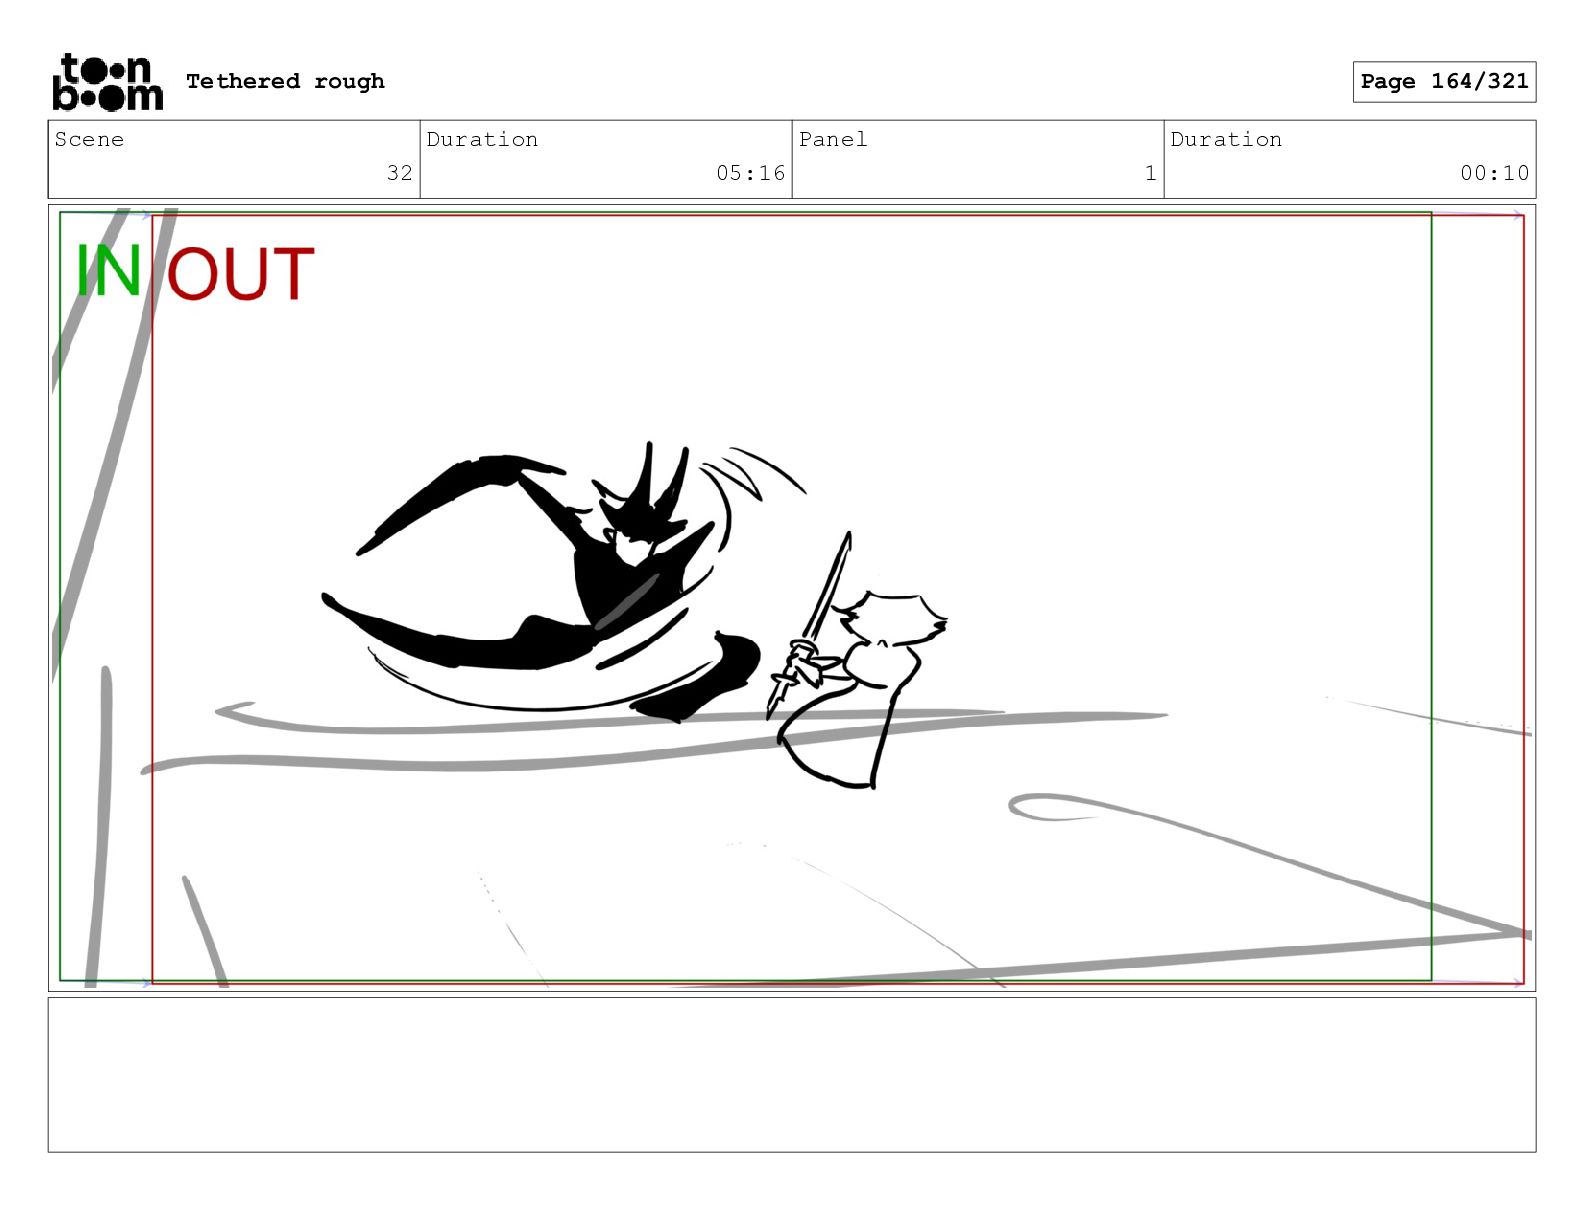This screenshot has width=1584, height=1224.
Task: Click the Toon Boom logo
Action: (107, 82)
